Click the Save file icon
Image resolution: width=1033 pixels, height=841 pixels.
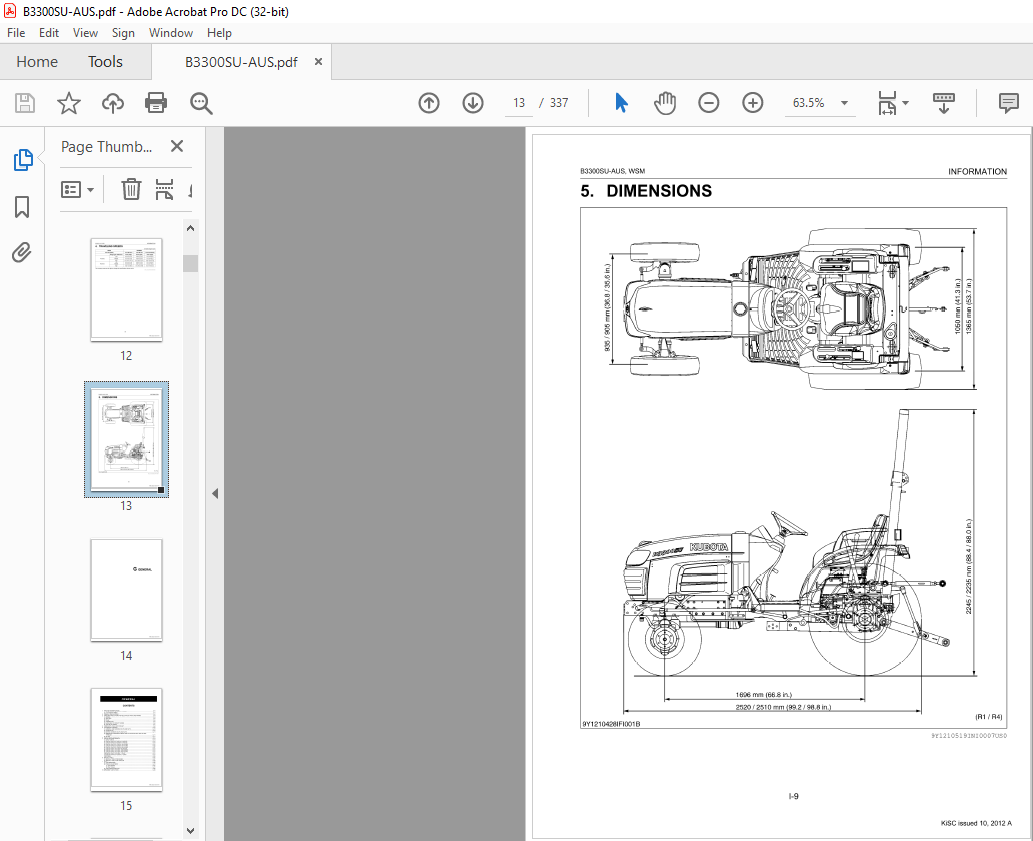(x=25, y=103)
